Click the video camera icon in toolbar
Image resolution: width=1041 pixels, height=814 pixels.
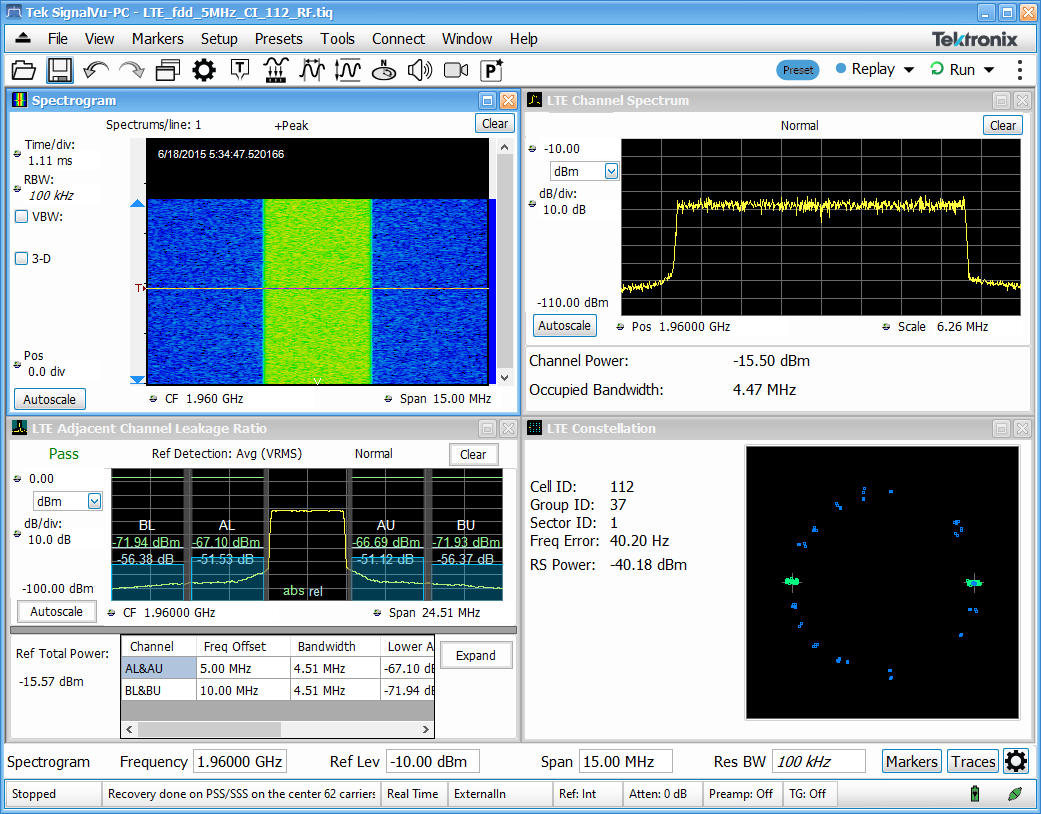[x=456, y=70]
